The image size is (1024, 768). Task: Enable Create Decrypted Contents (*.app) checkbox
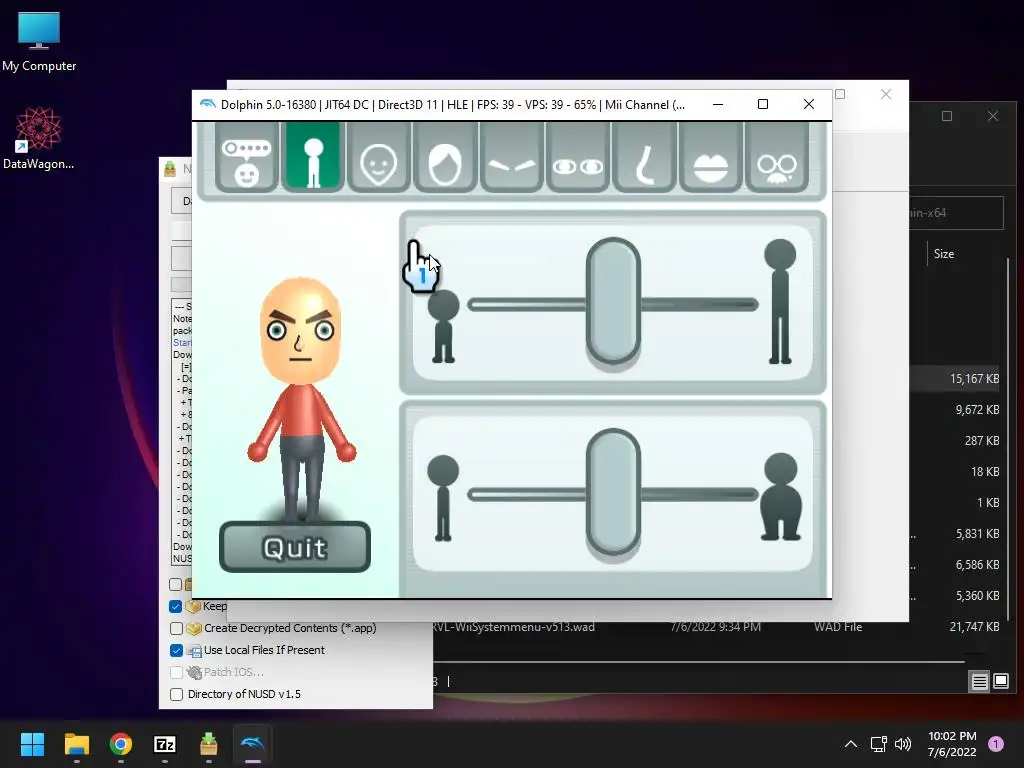click(176, 628)
